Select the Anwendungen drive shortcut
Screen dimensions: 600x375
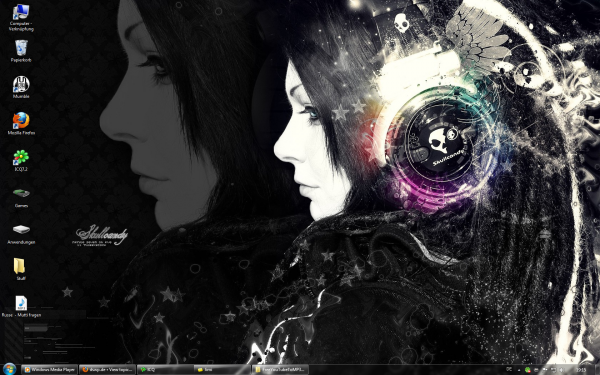click(x=21, y=233)
